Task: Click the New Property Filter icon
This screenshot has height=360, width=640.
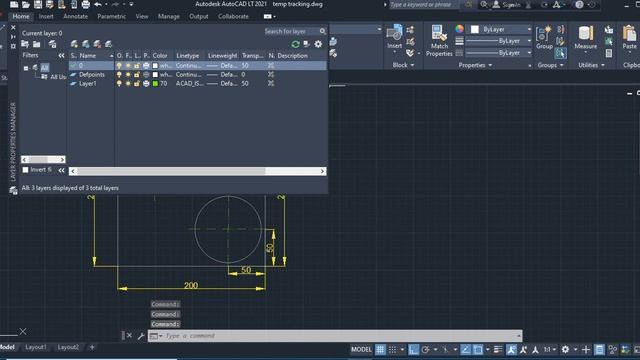Action: 25,44
